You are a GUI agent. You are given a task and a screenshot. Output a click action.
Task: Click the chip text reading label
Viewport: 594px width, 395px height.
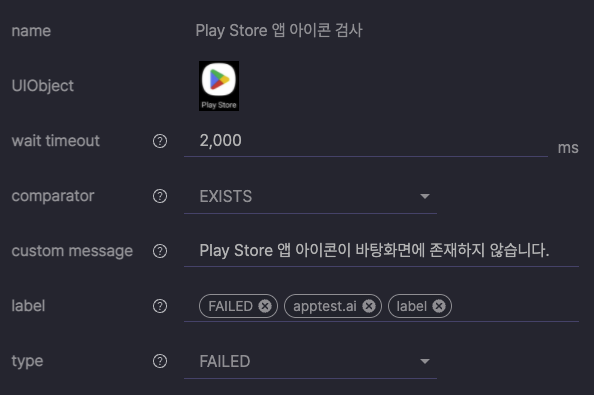(411, 306)
